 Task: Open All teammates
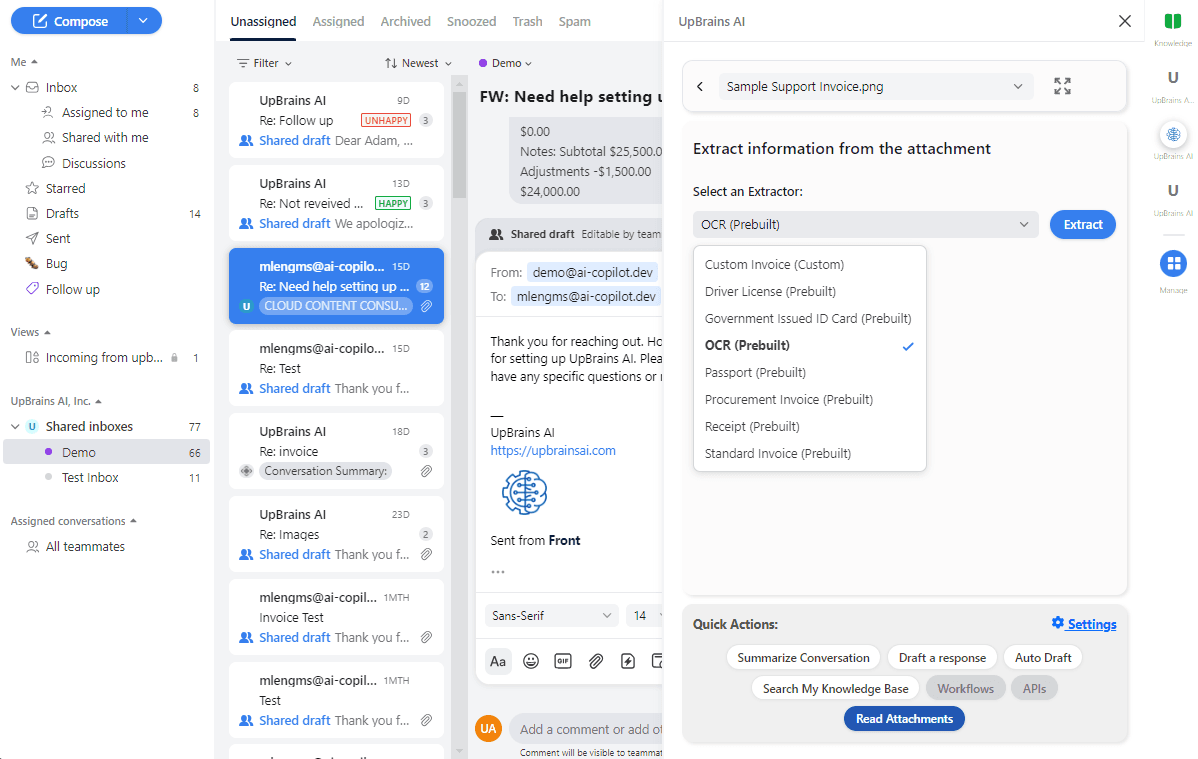[x=85, y=547]
